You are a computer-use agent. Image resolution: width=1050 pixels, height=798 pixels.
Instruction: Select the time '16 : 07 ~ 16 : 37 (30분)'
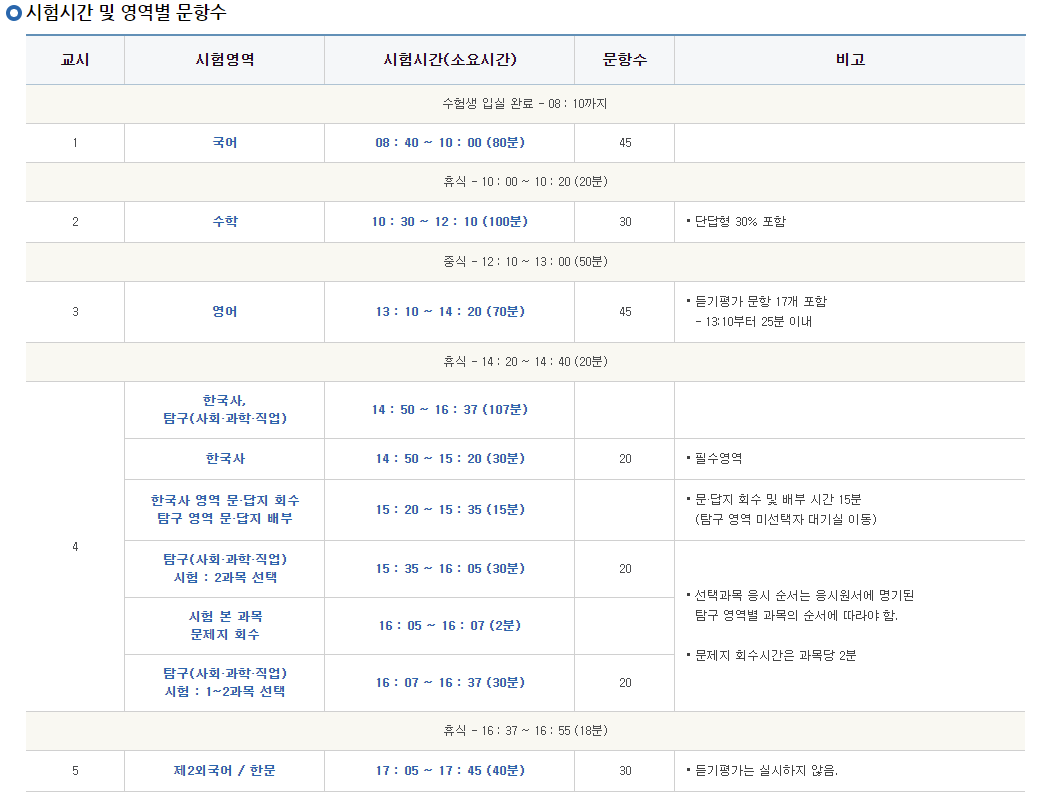click(x=449, y=683)
